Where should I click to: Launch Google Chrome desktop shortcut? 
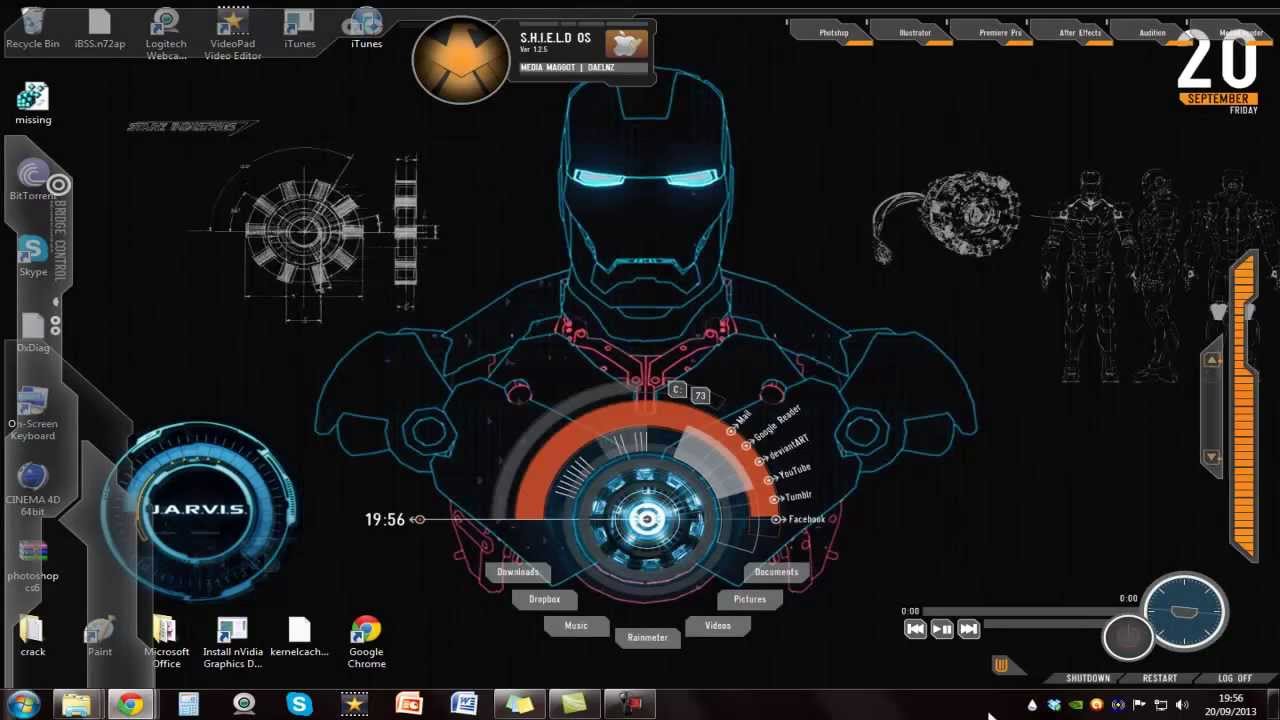(366, 642)
